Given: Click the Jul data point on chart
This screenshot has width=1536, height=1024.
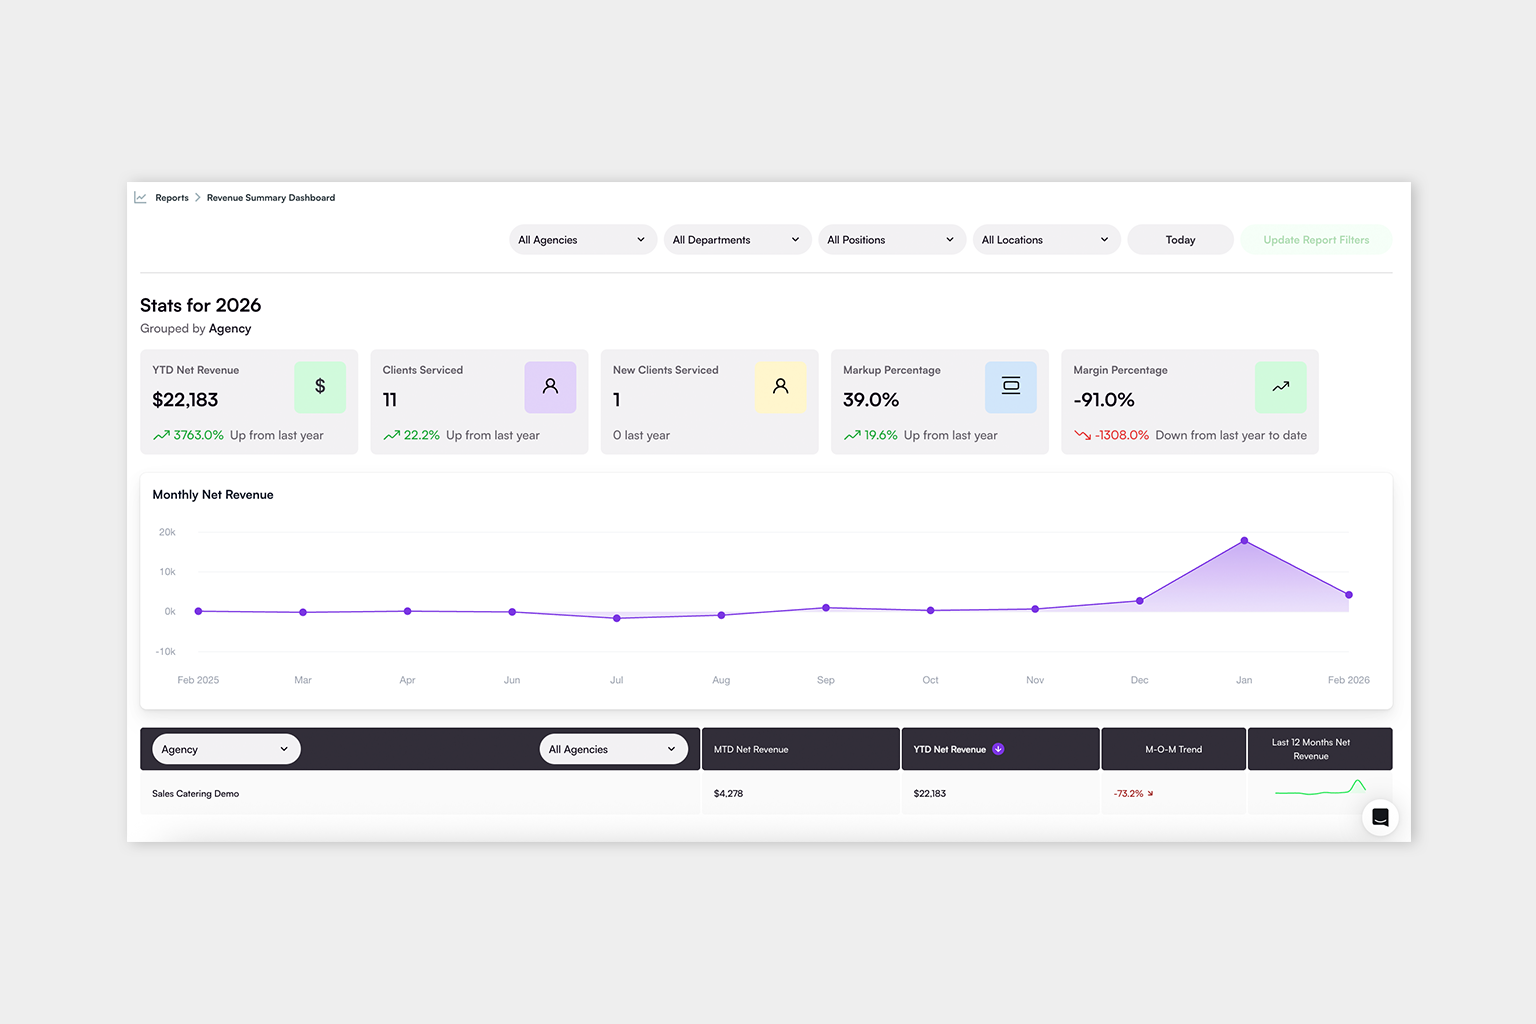Looking at the screenshot, I should point(617,618).
